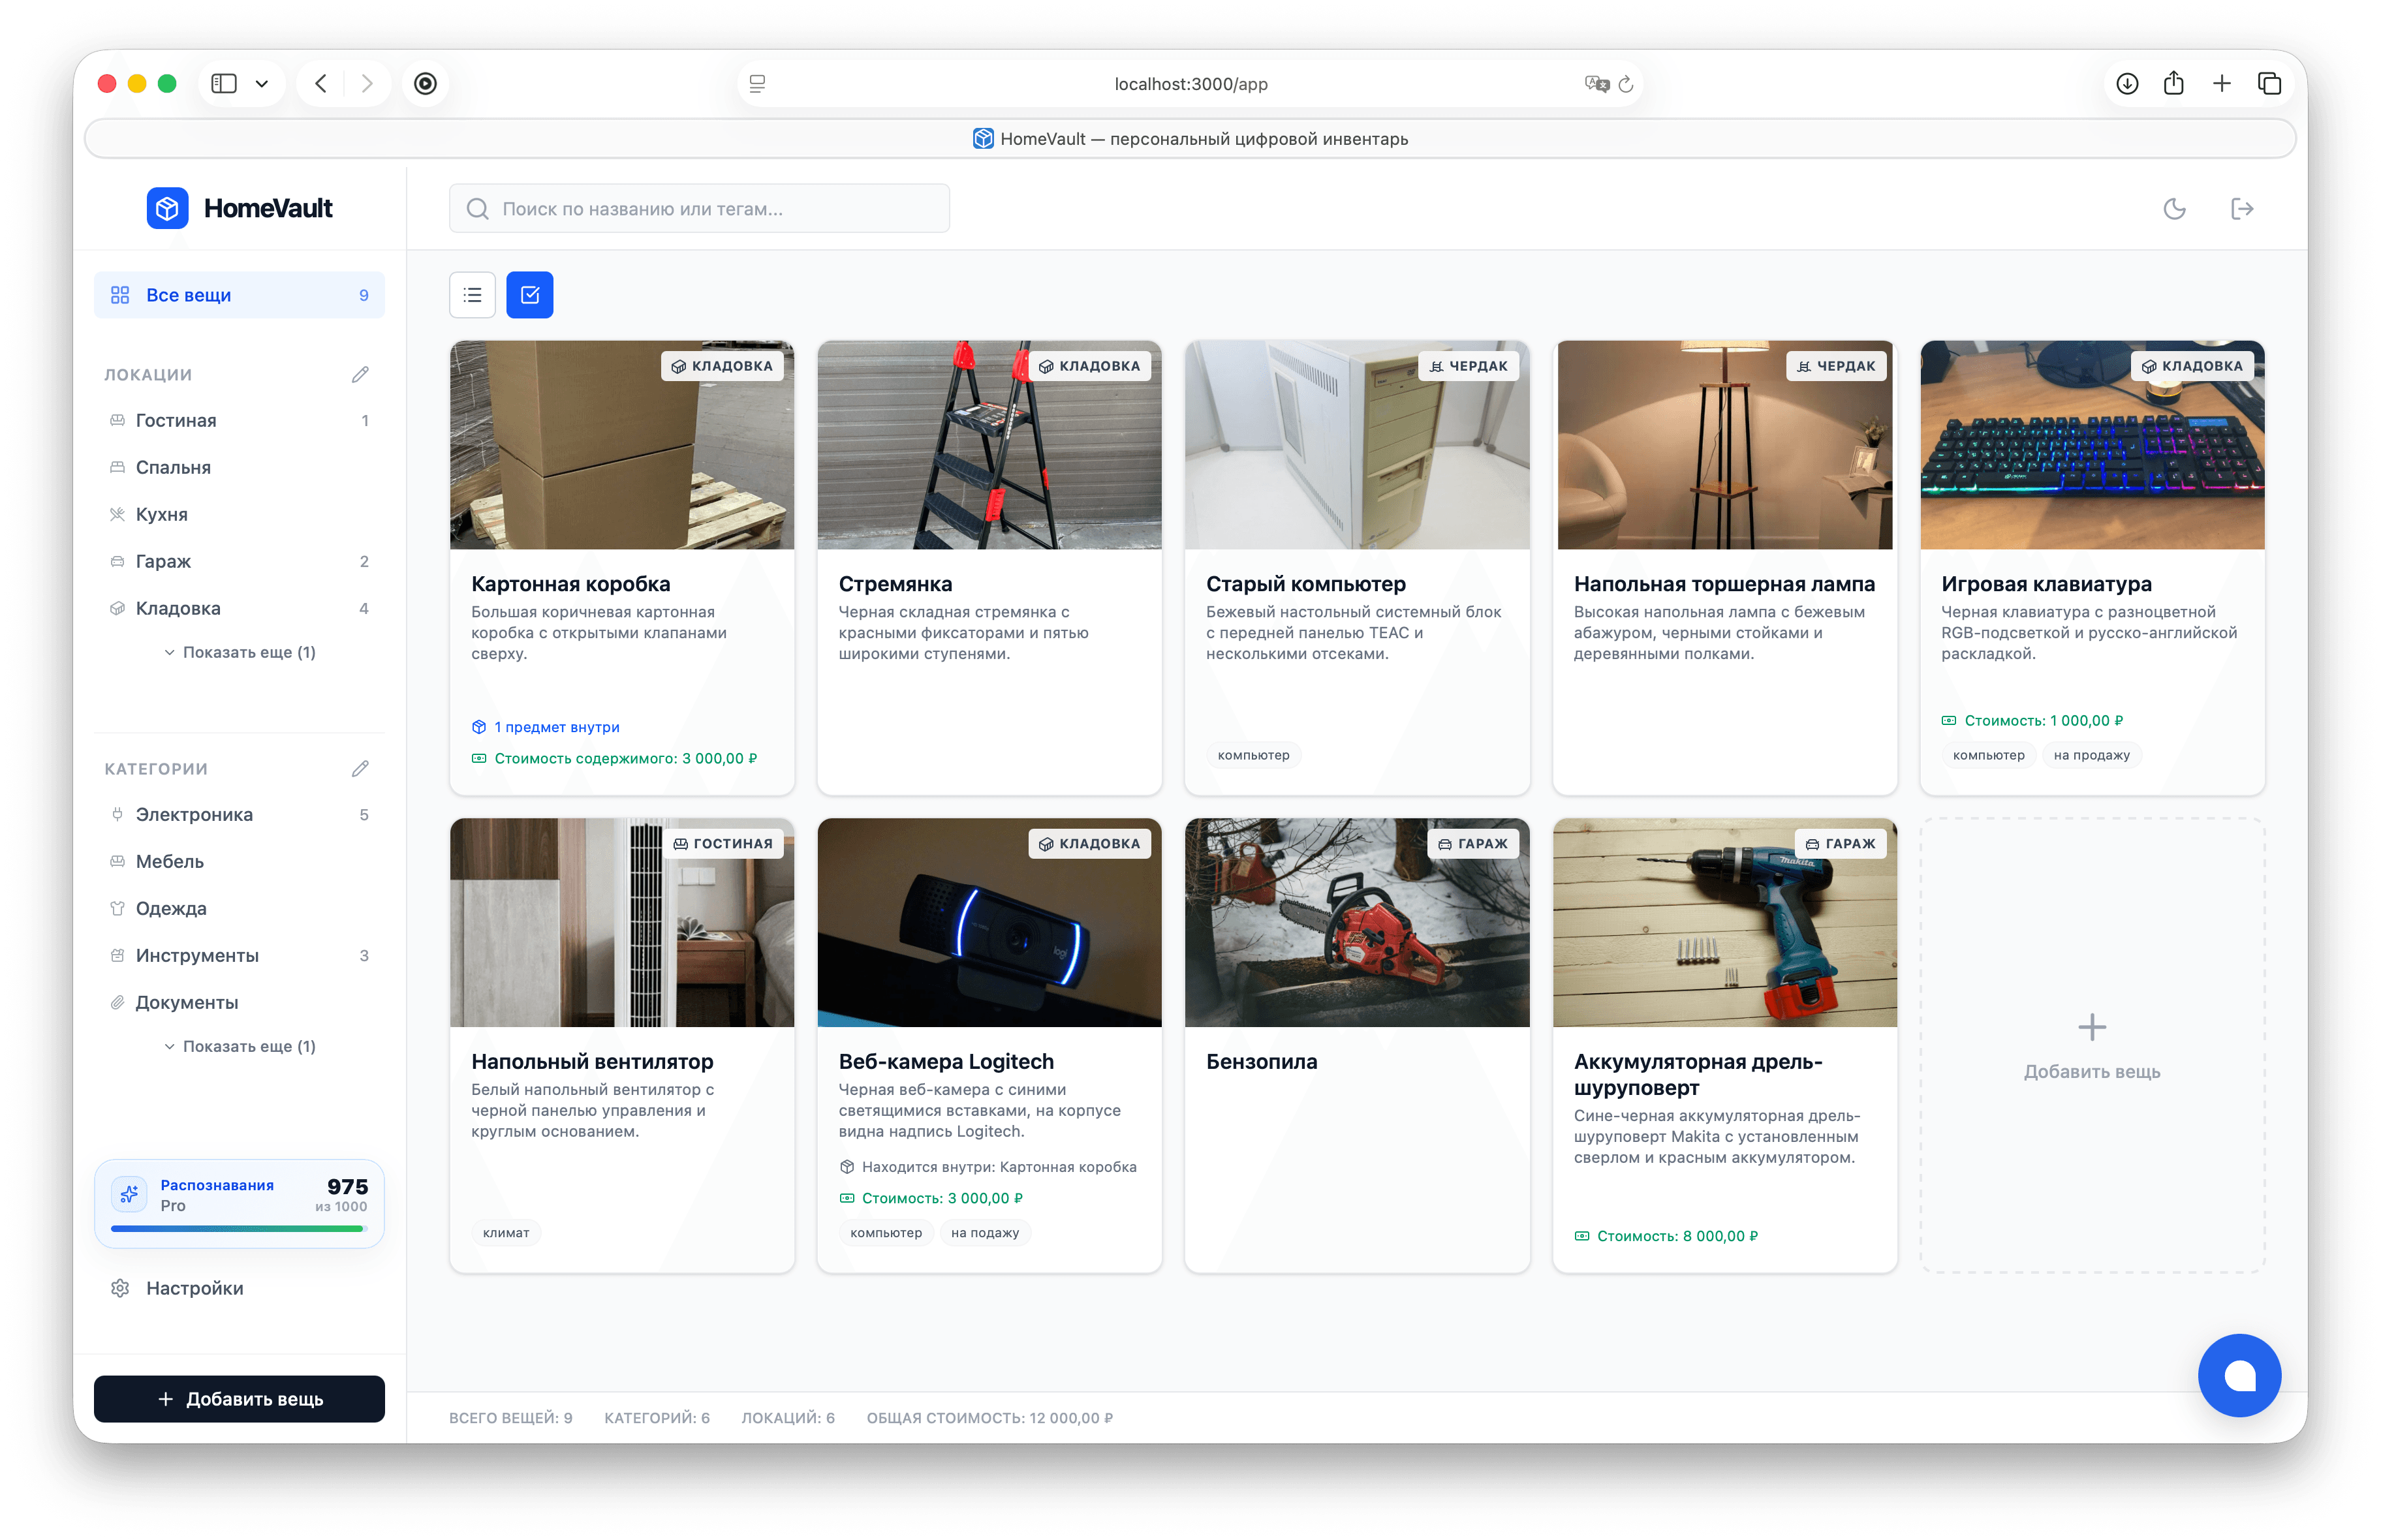Open the Напольная торшерная лампа photo
Viewport: 2381px width, 1540px height.
click(1724, 445)
